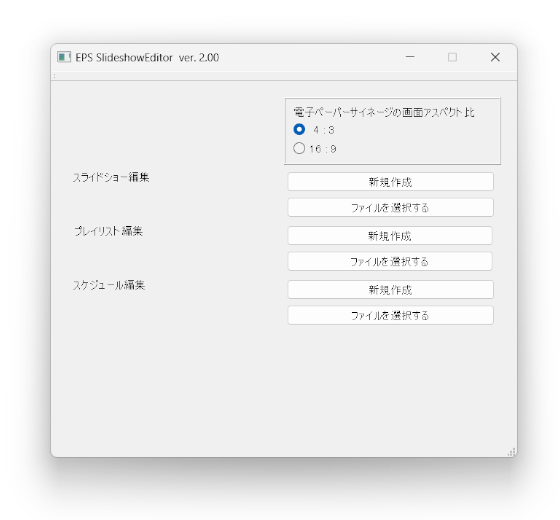
Task: Click the EPS SlideshowEditor app icon
Action: coord(64,57)
